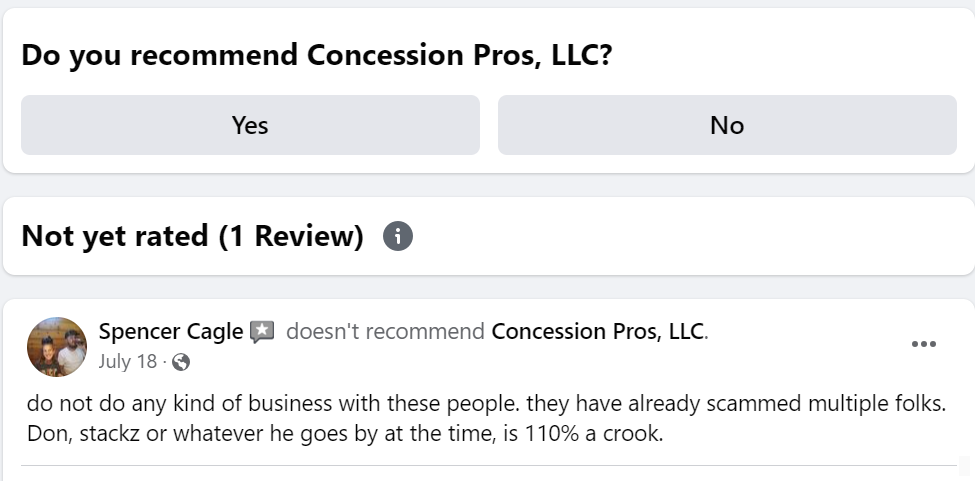Viewport: 975px width, 481px height.
Task: Open the rating info icon
Action: [397, 237]
